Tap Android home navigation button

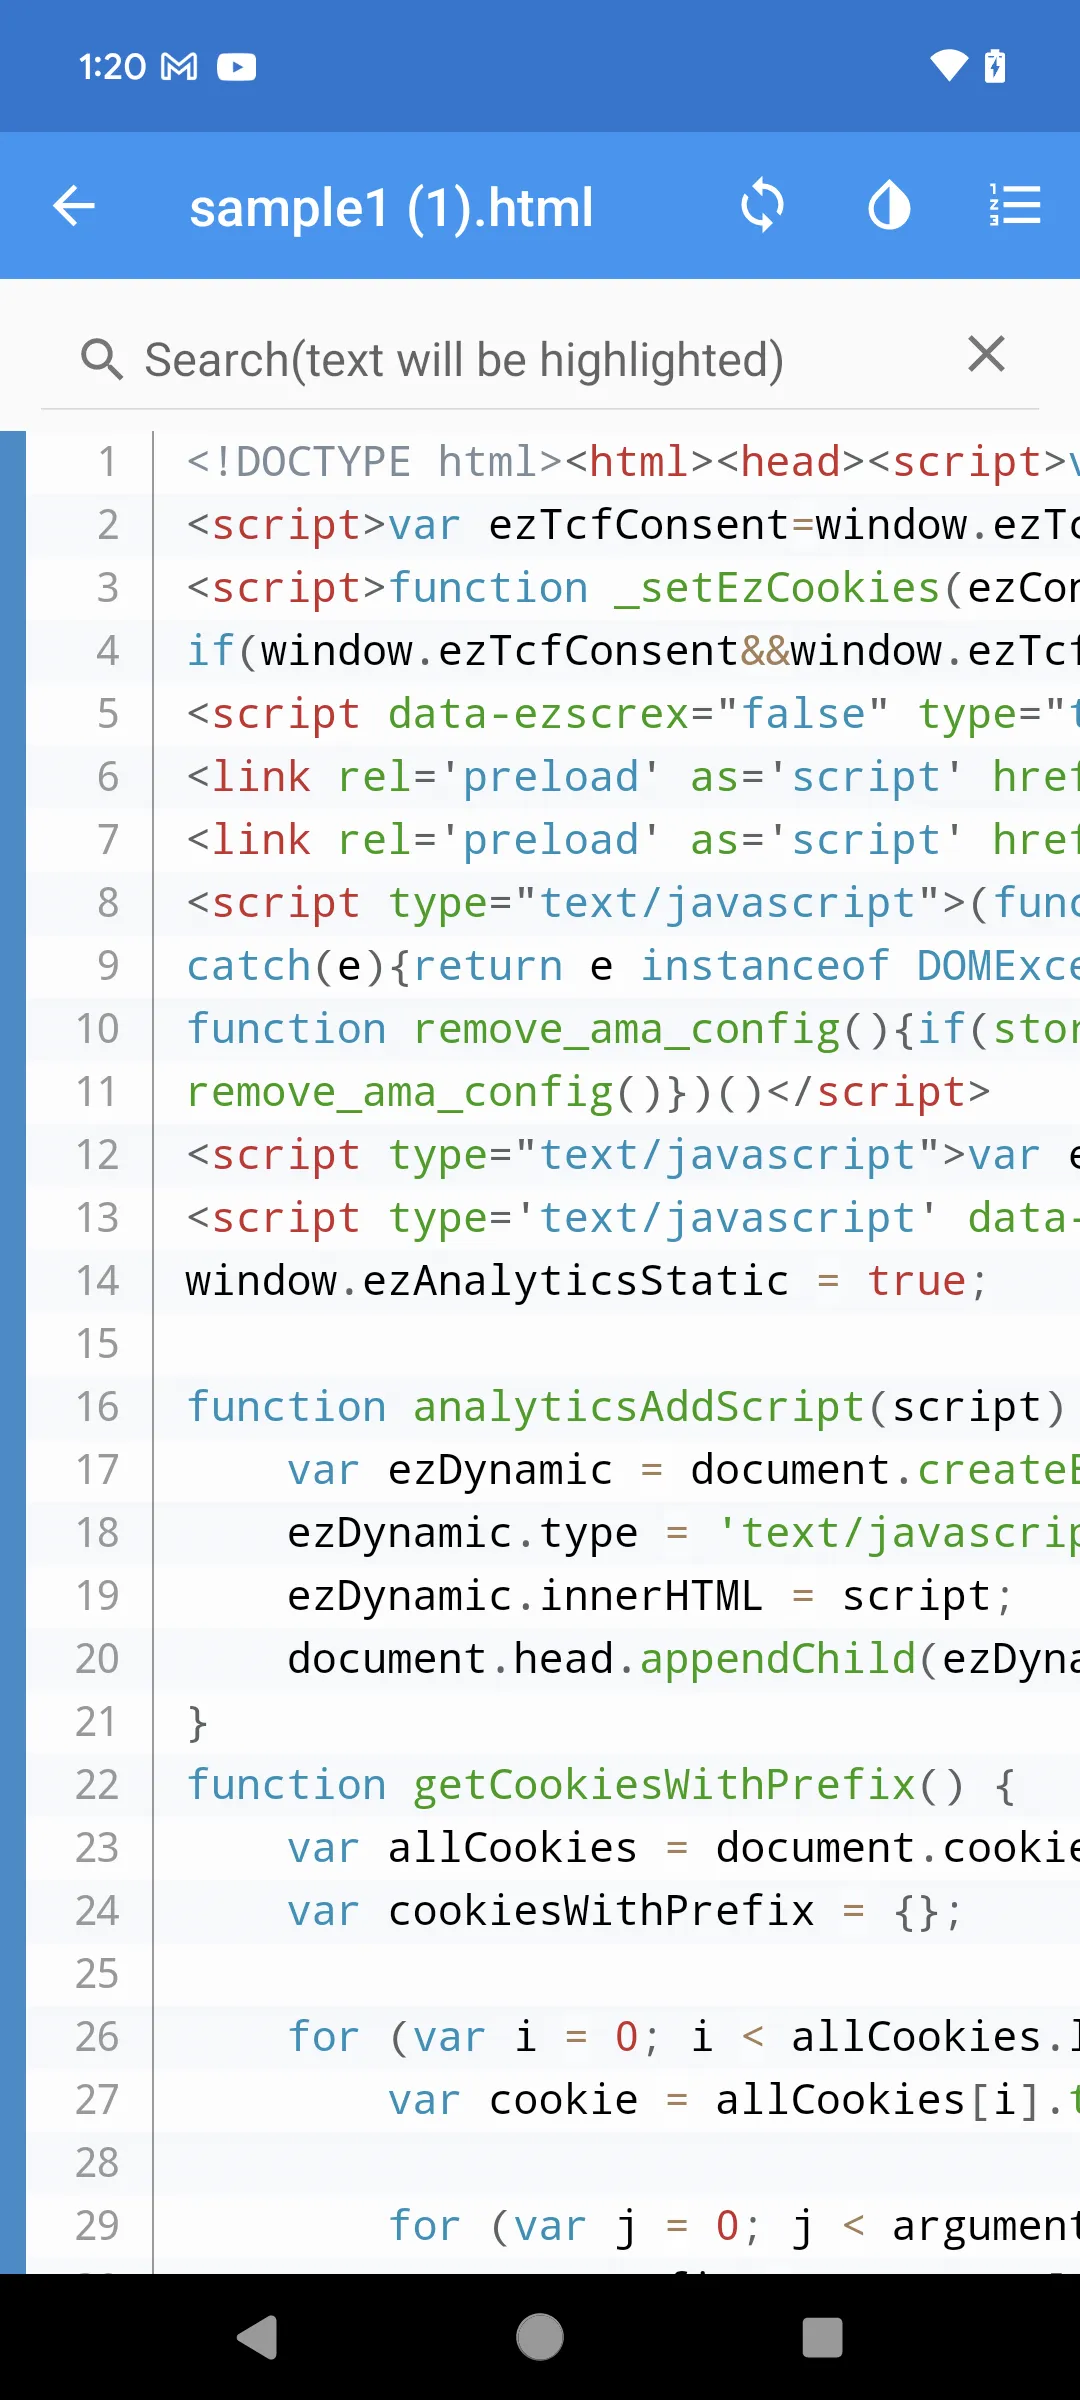pyautogui.click(x=540, y=2337)
